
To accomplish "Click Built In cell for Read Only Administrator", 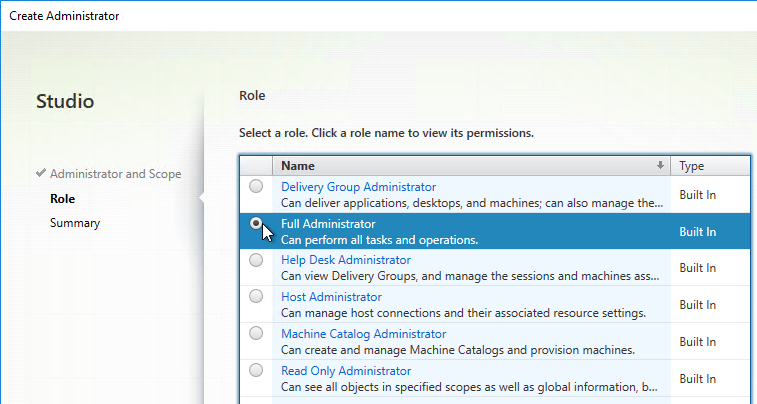I will (698, 379).
